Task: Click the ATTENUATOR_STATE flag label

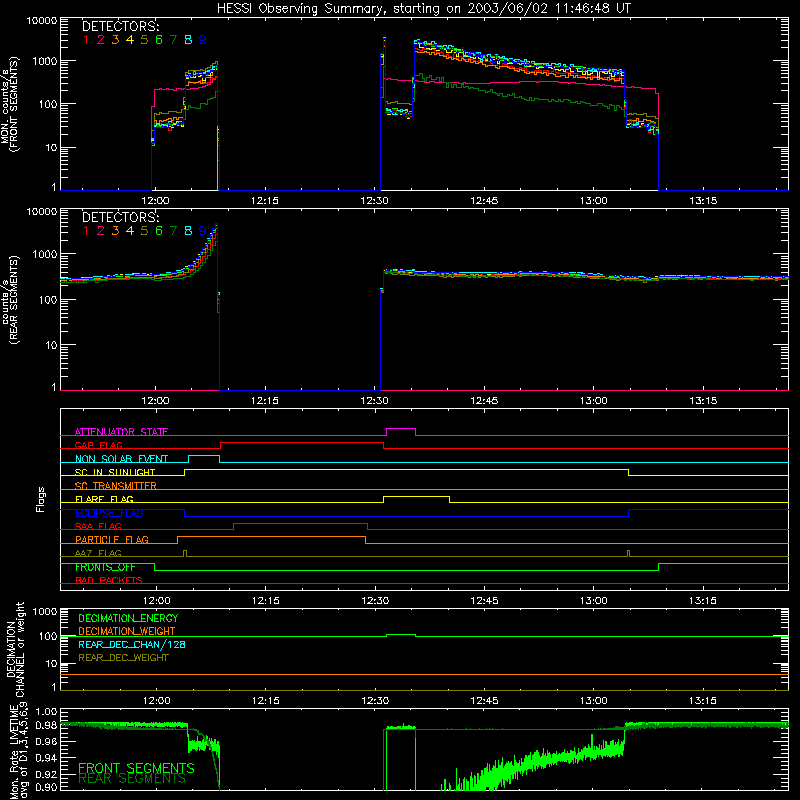Action: [121, 432]
